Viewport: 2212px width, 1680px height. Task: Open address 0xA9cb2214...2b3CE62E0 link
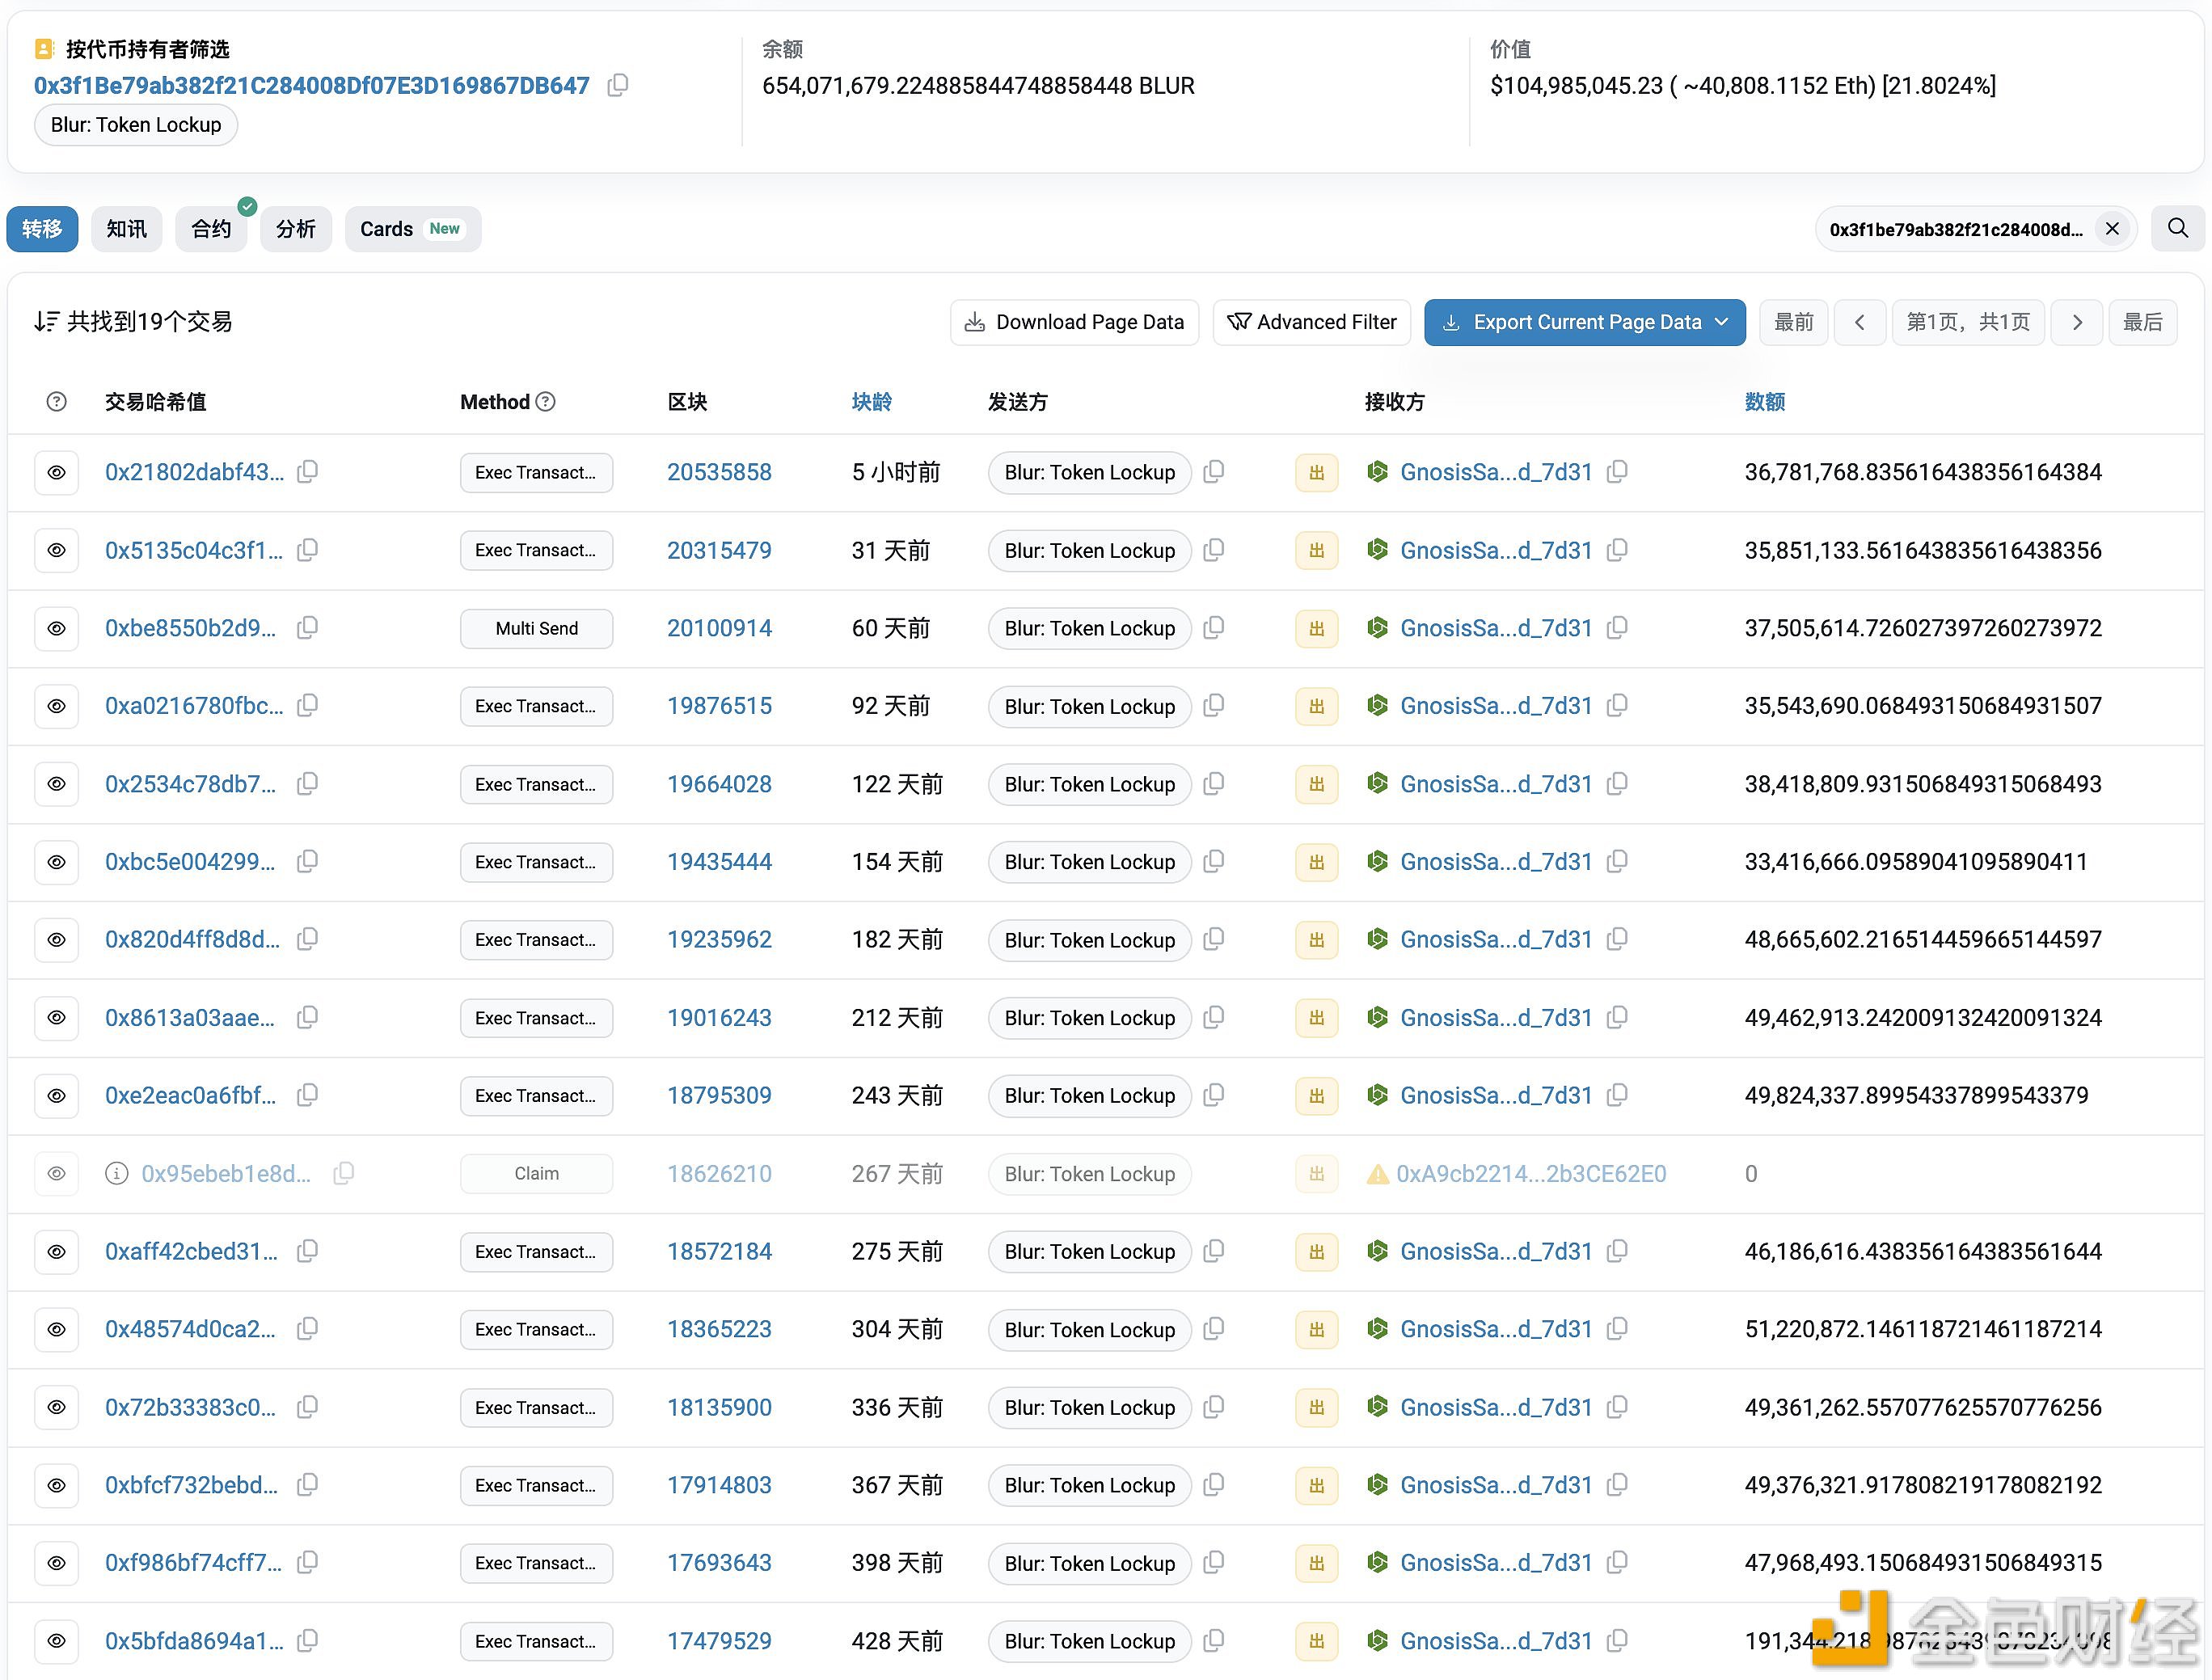coord(1531,1174)
